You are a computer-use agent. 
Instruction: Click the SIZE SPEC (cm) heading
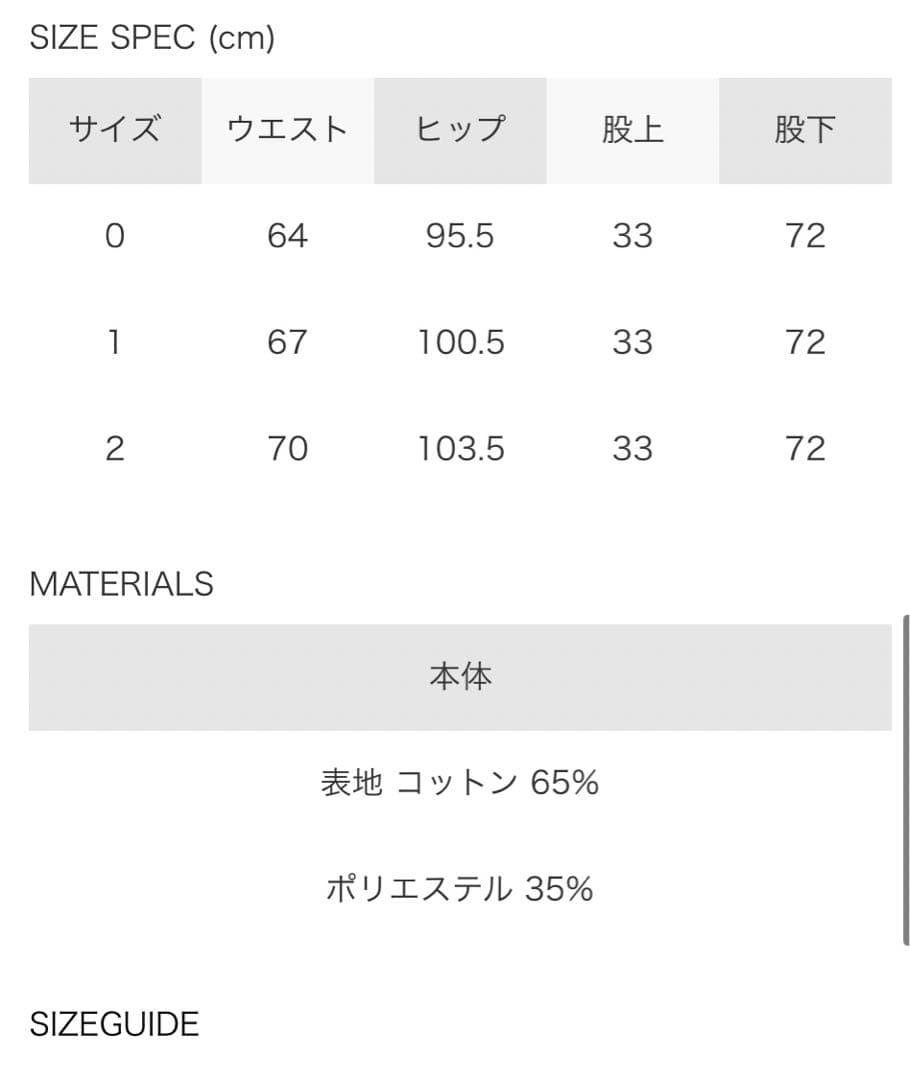152,38
